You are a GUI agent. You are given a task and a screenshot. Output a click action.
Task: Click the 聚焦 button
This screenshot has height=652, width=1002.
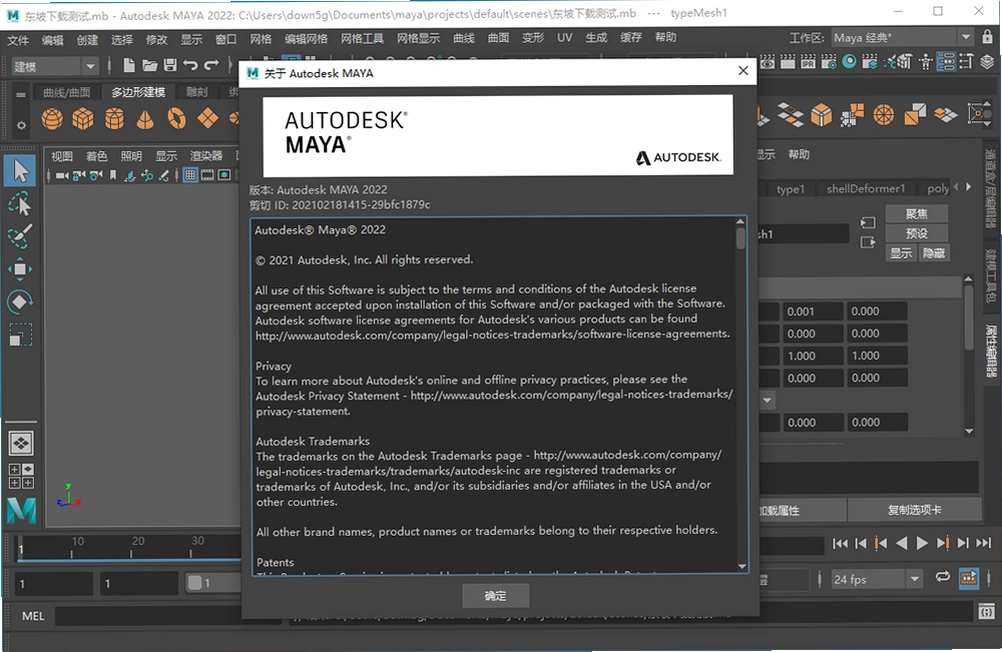tap(916, 213)
